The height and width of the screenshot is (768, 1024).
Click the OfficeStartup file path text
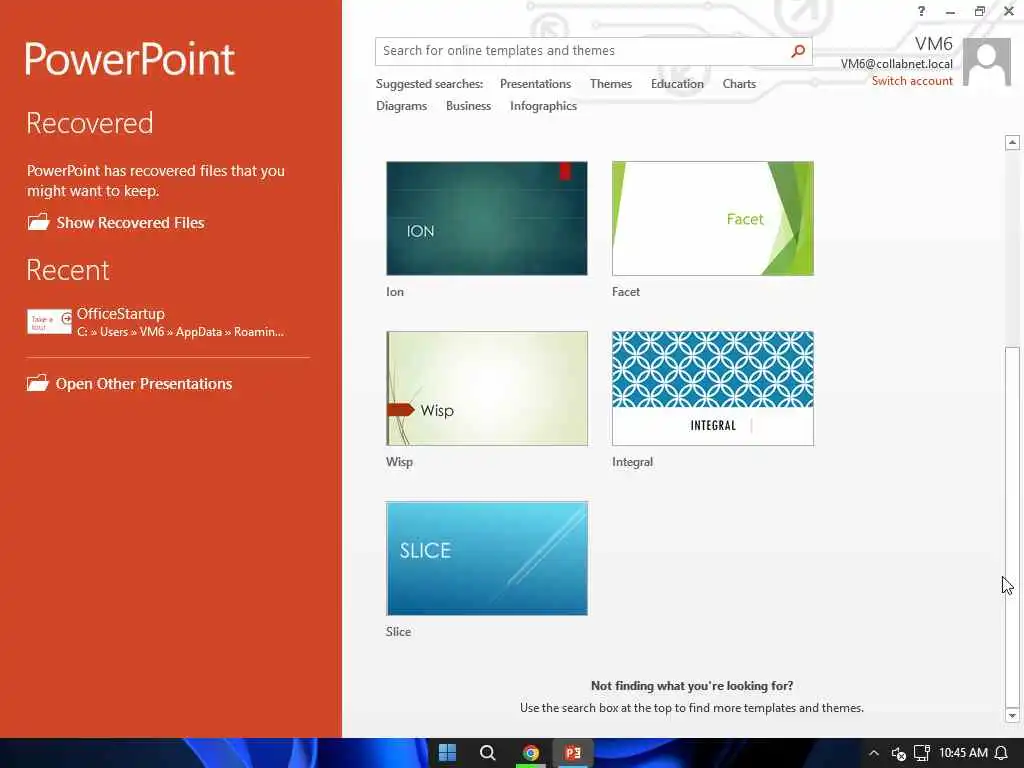(x=180, y=332)
